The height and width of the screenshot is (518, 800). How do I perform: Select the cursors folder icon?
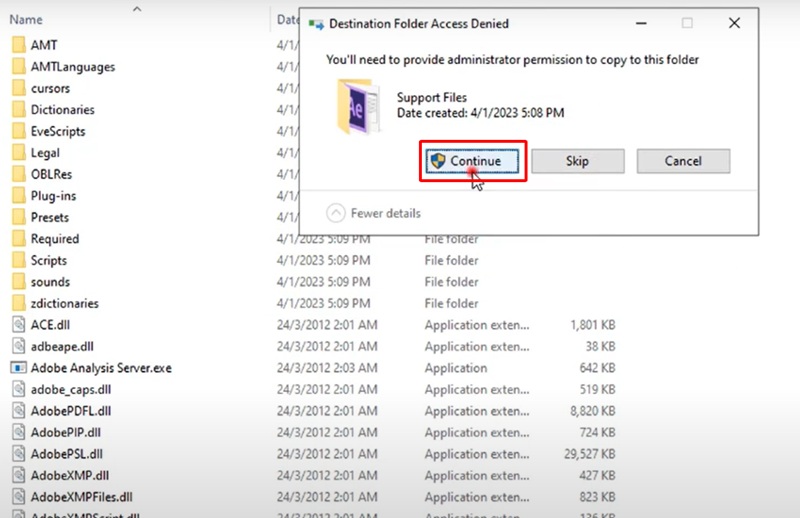tap(19, 88)
